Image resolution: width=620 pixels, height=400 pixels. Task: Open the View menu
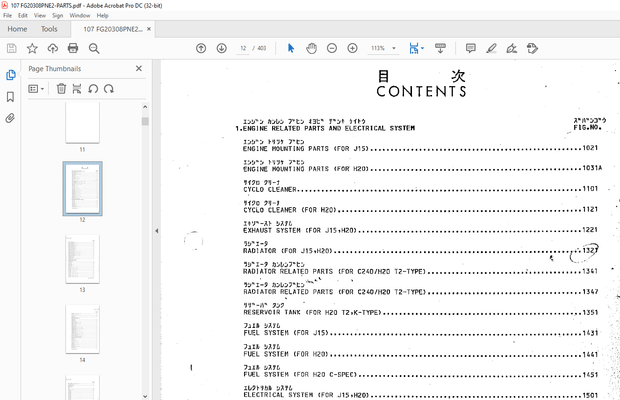point(40,15)
